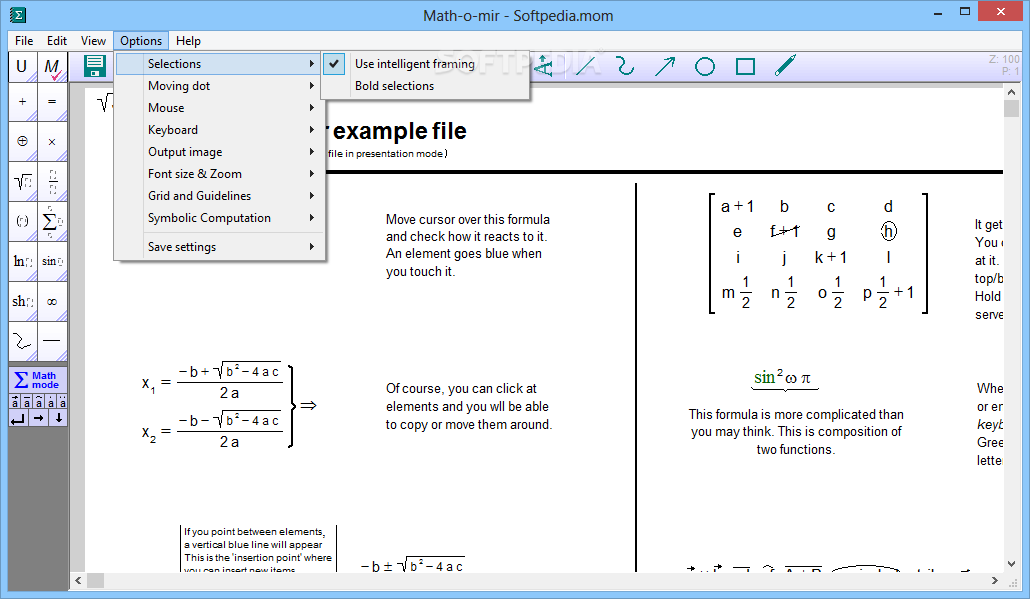Viewport: 1030px width, 599px height.
Task: Insert the infinity symbol from the keypad
Action: tap(52, 301)
